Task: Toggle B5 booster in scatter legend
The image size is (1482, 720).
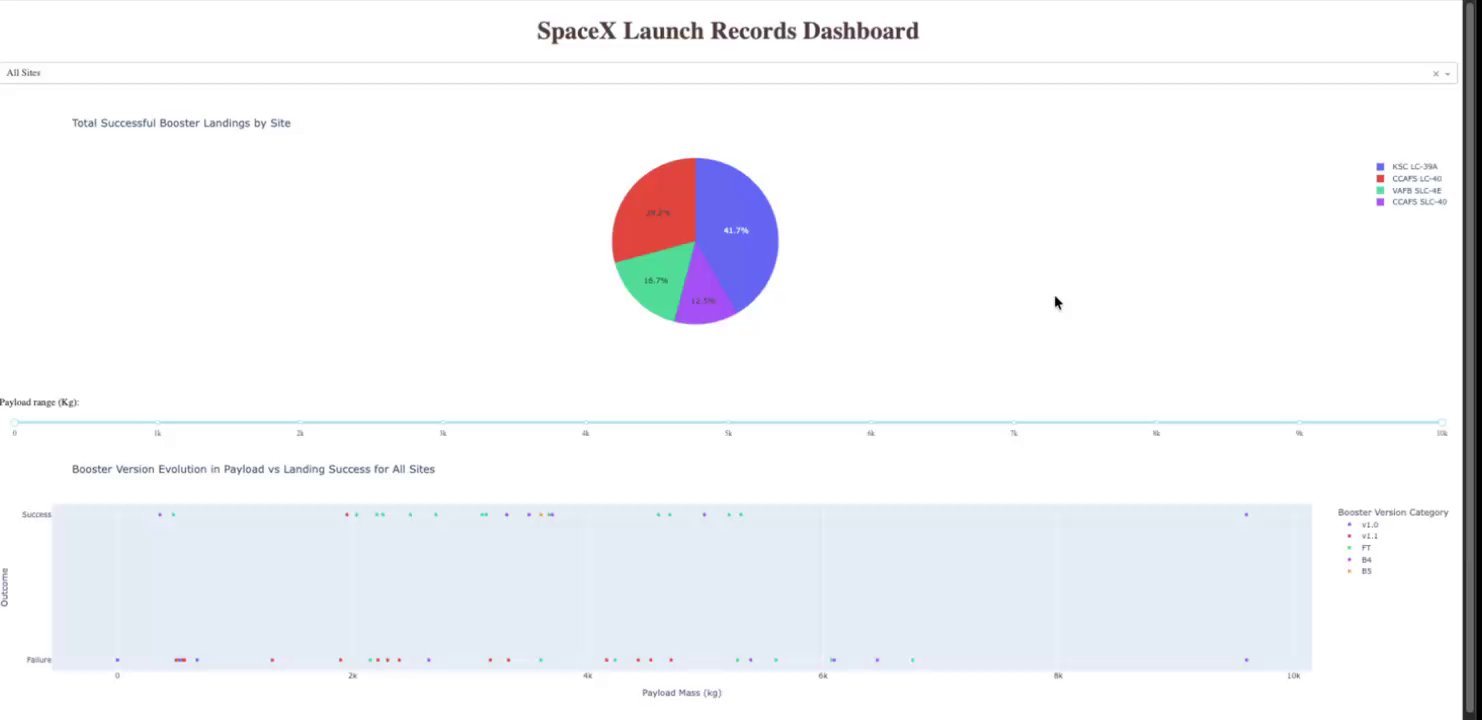Action: [1360, 571]
